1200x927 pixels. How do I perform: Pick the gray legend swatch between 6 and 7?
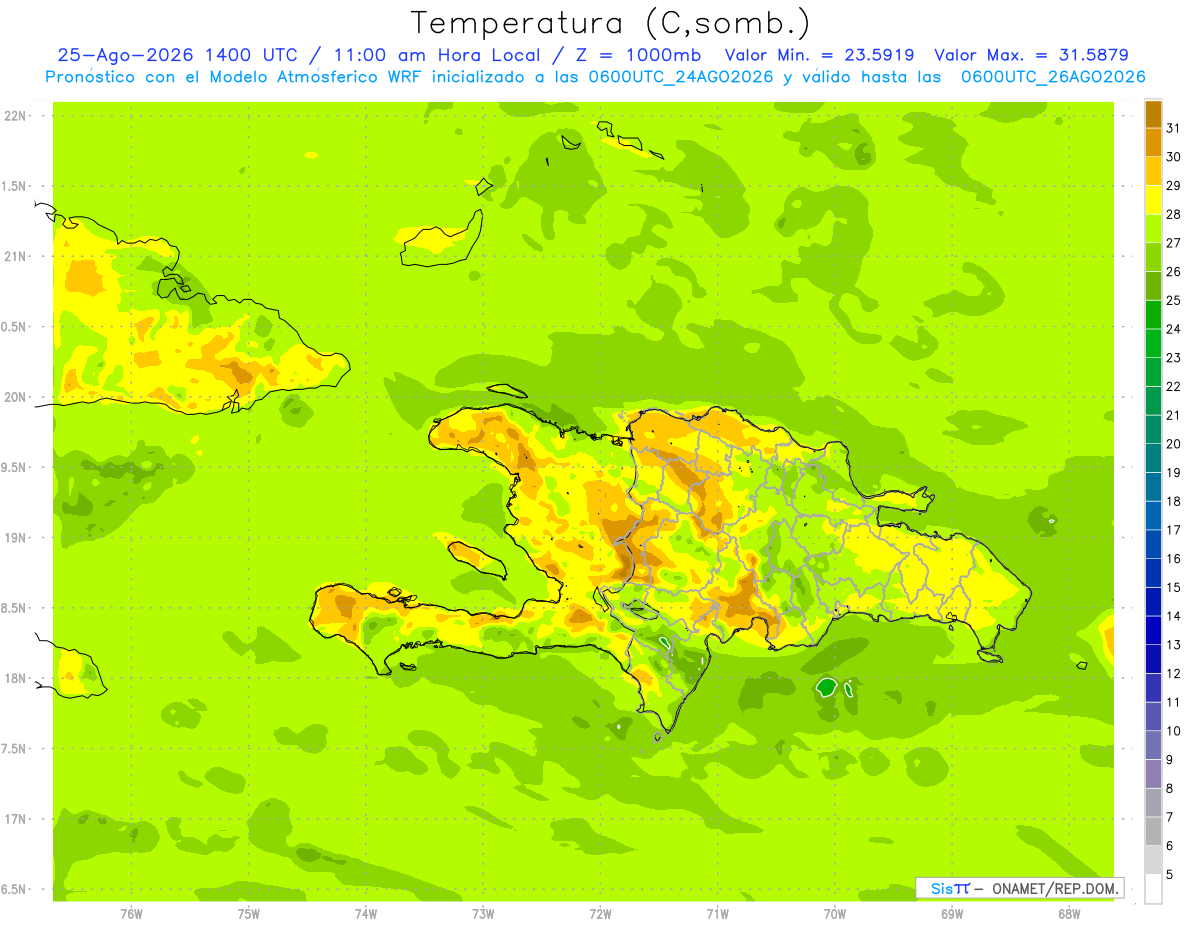(x=1153, y=831)
